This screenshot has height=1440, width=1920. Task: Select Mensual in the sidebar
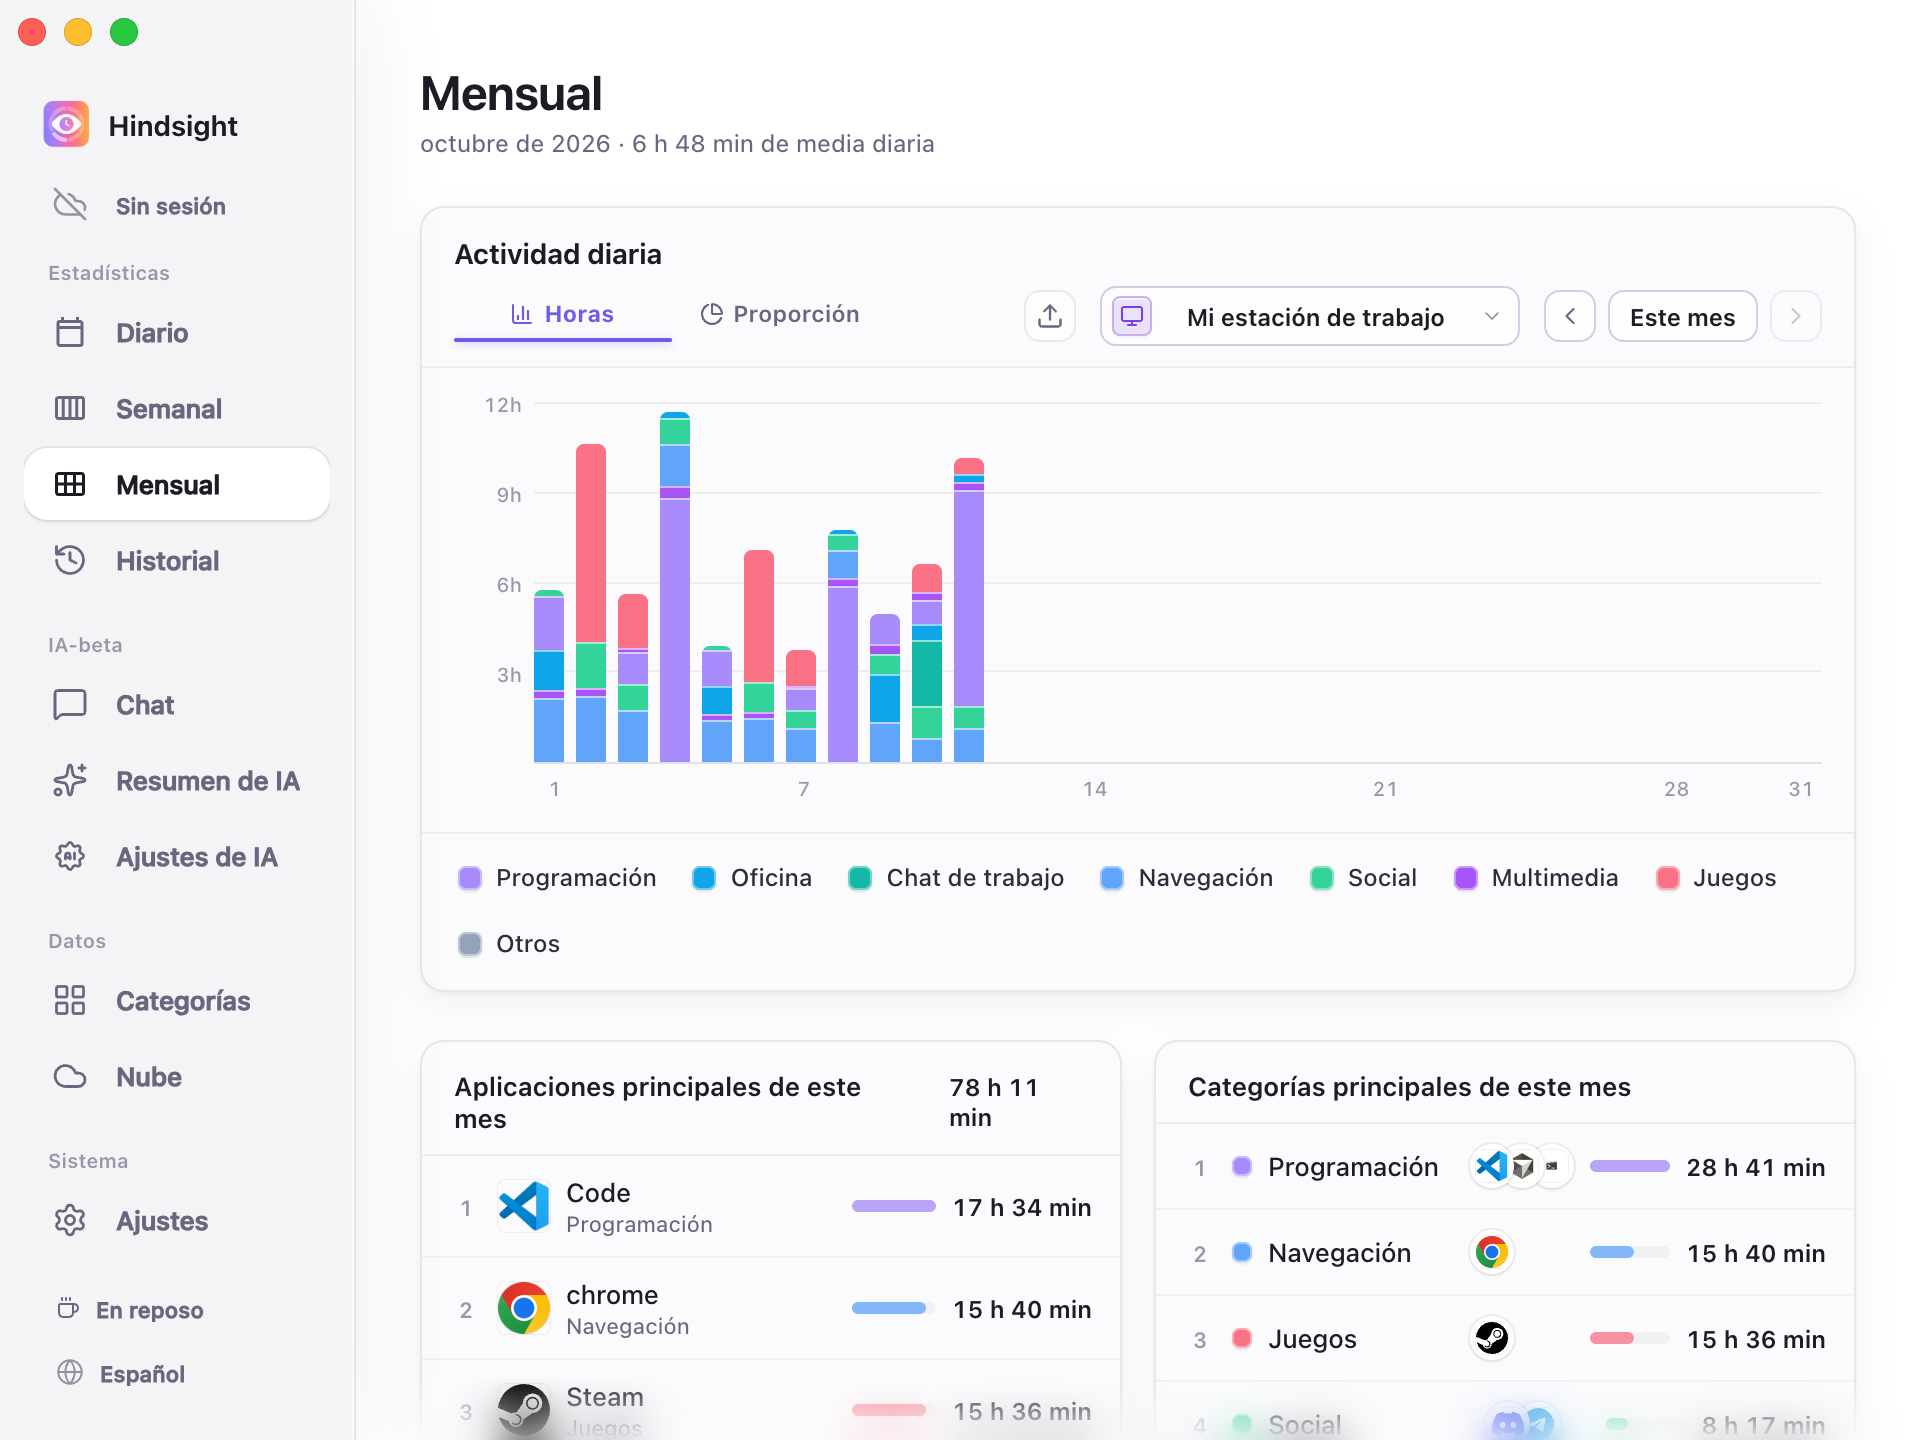click(x=177, y=485)
